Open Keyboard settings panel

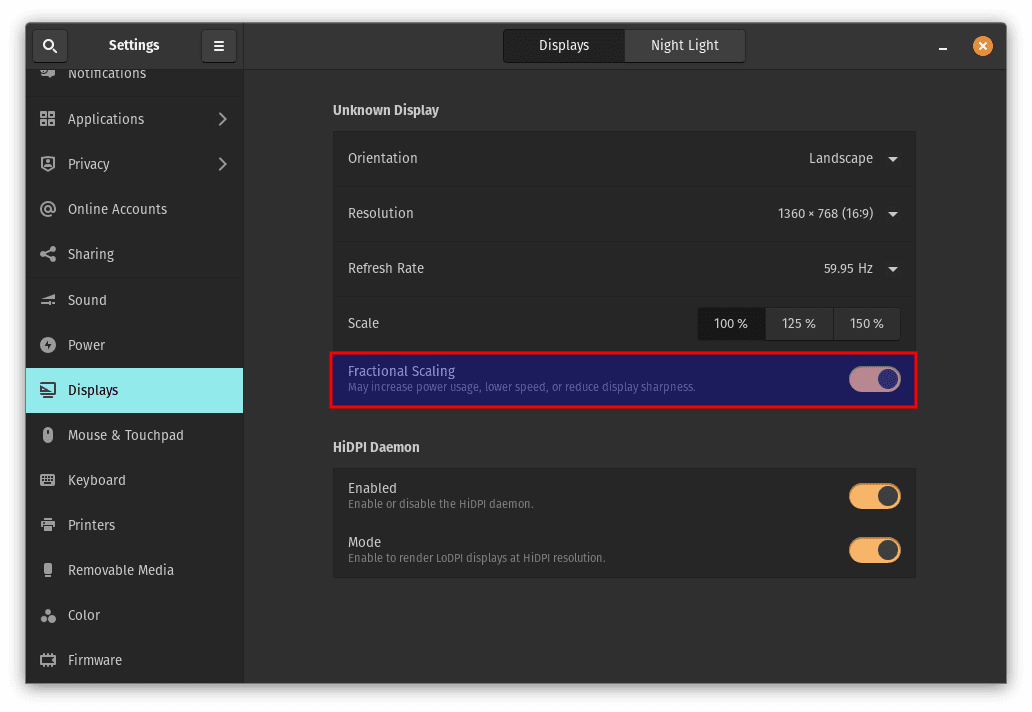pyautogui.click(x=134, y=480)
